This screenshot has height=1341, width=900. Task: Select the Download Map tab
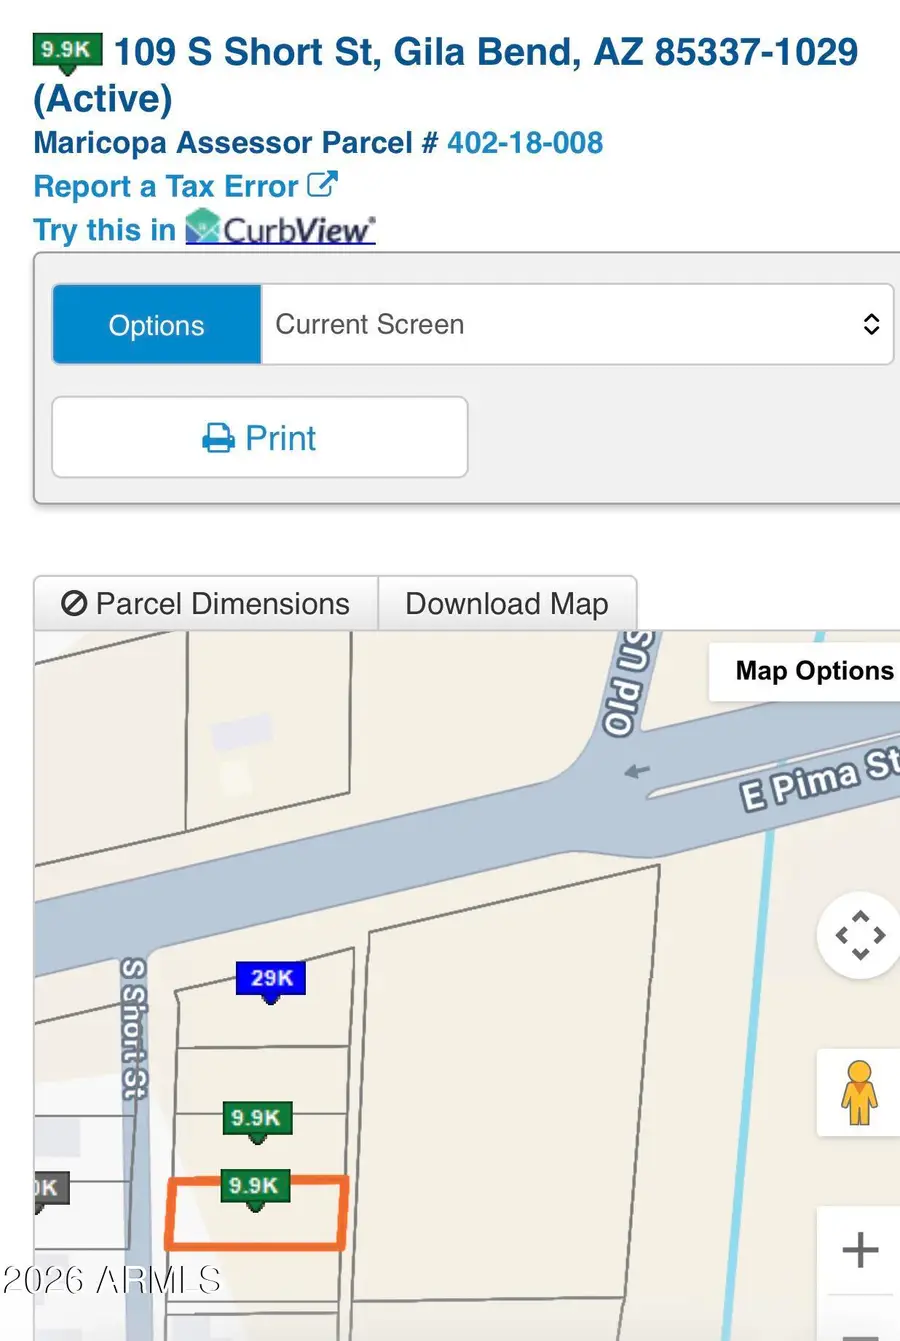507,603
